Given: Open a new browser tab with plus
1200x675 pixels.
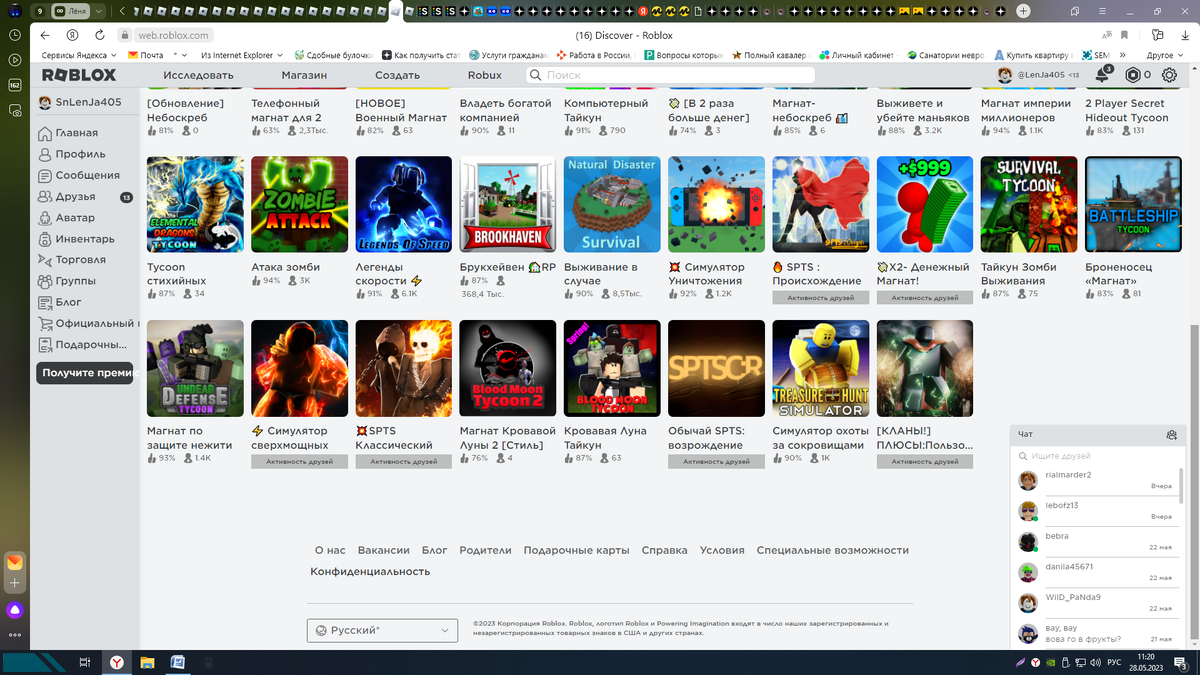Looking at the screenshot, I should pyautogui.click(x=1023, y=11).
